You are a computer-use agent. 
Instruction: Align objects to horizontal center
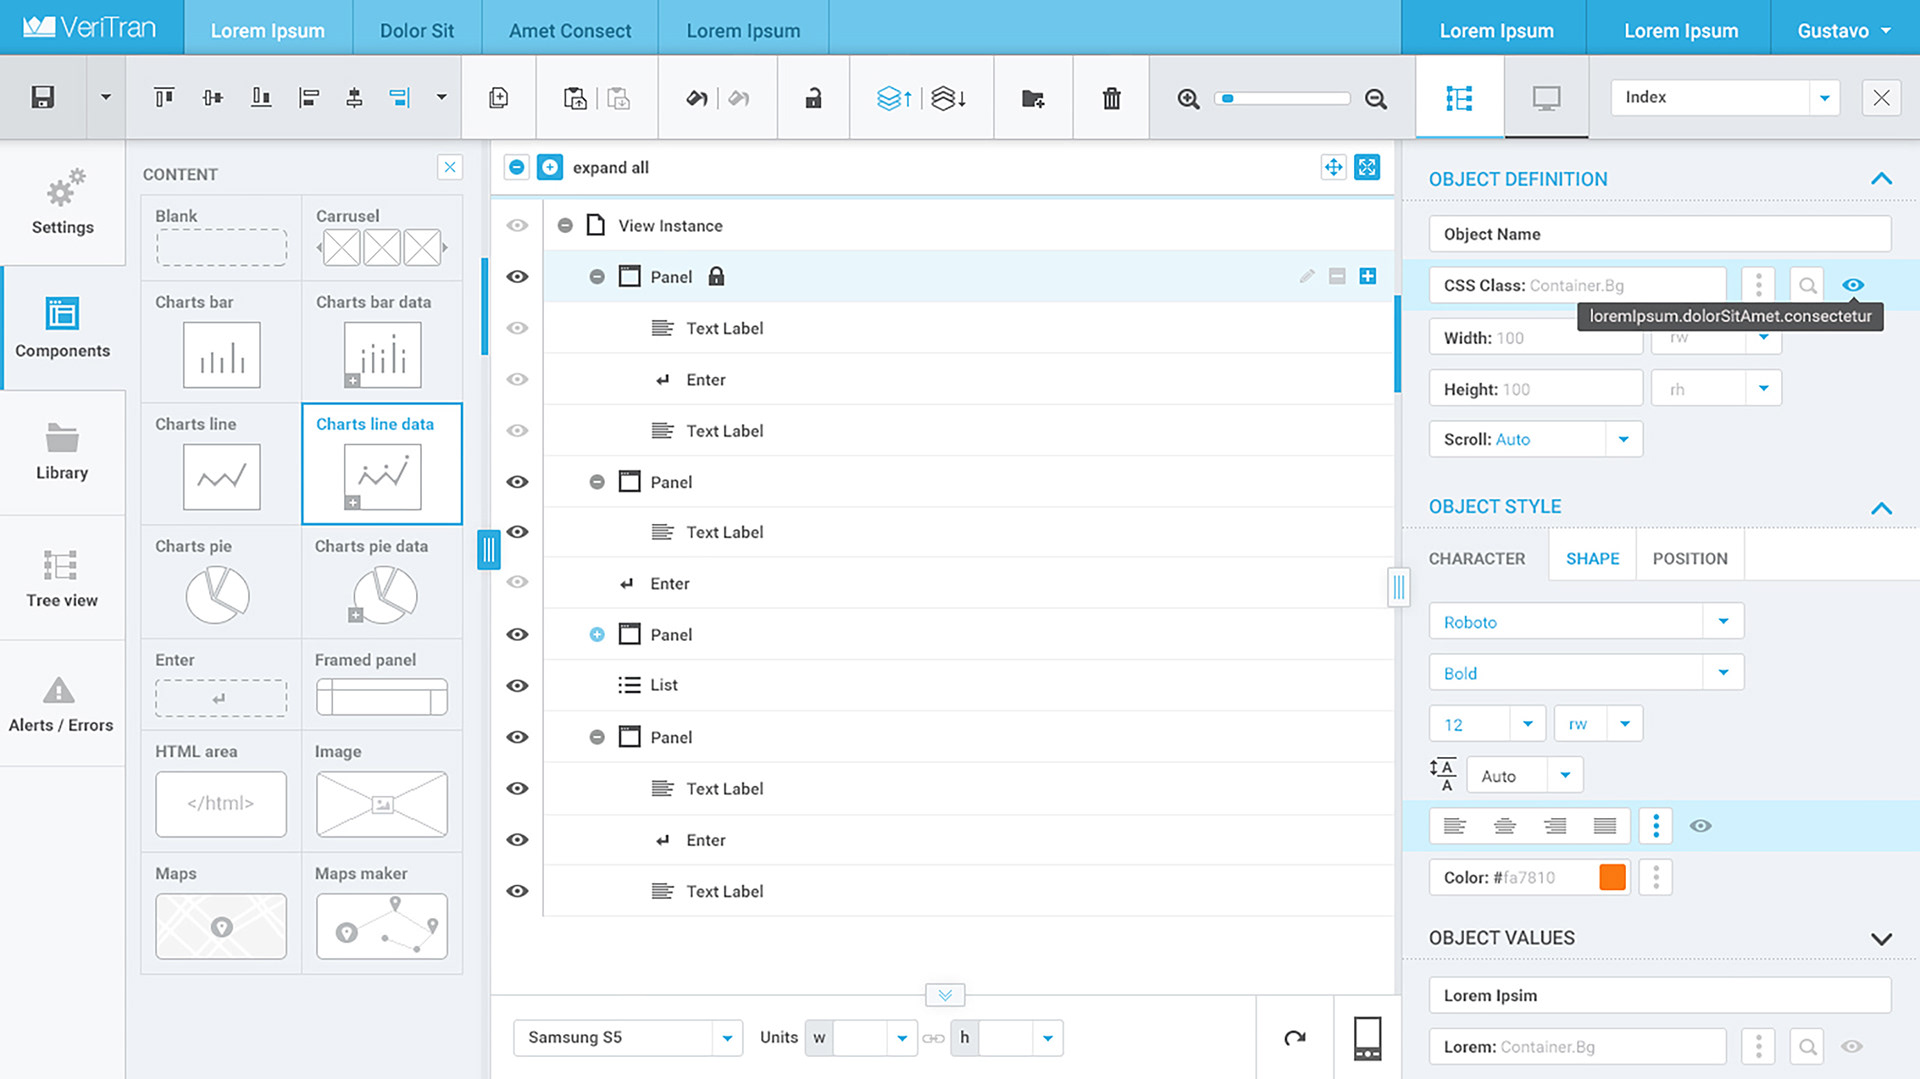[x=354, y=97]
